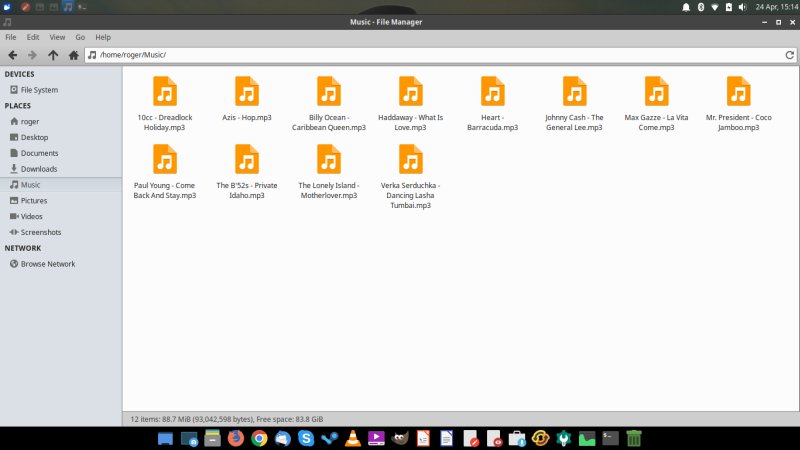Select Heart - Barracuda.mp3 file icon
This screenshot has width=800, height=450.
click(493, 91)
